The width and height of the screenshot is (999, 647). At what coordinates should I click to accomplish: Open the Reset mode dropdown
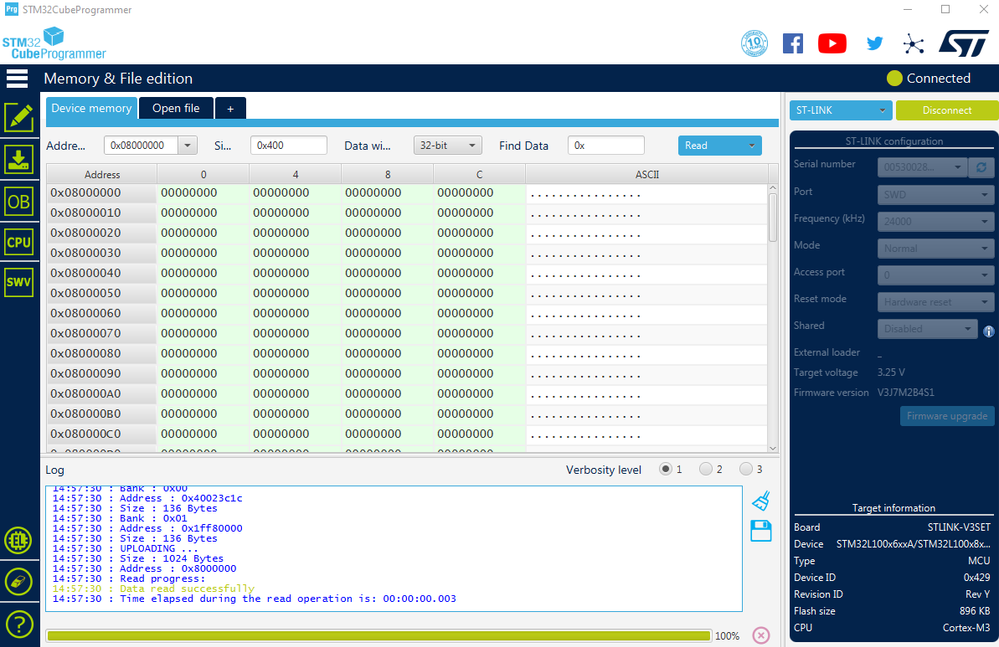point(935,301)
